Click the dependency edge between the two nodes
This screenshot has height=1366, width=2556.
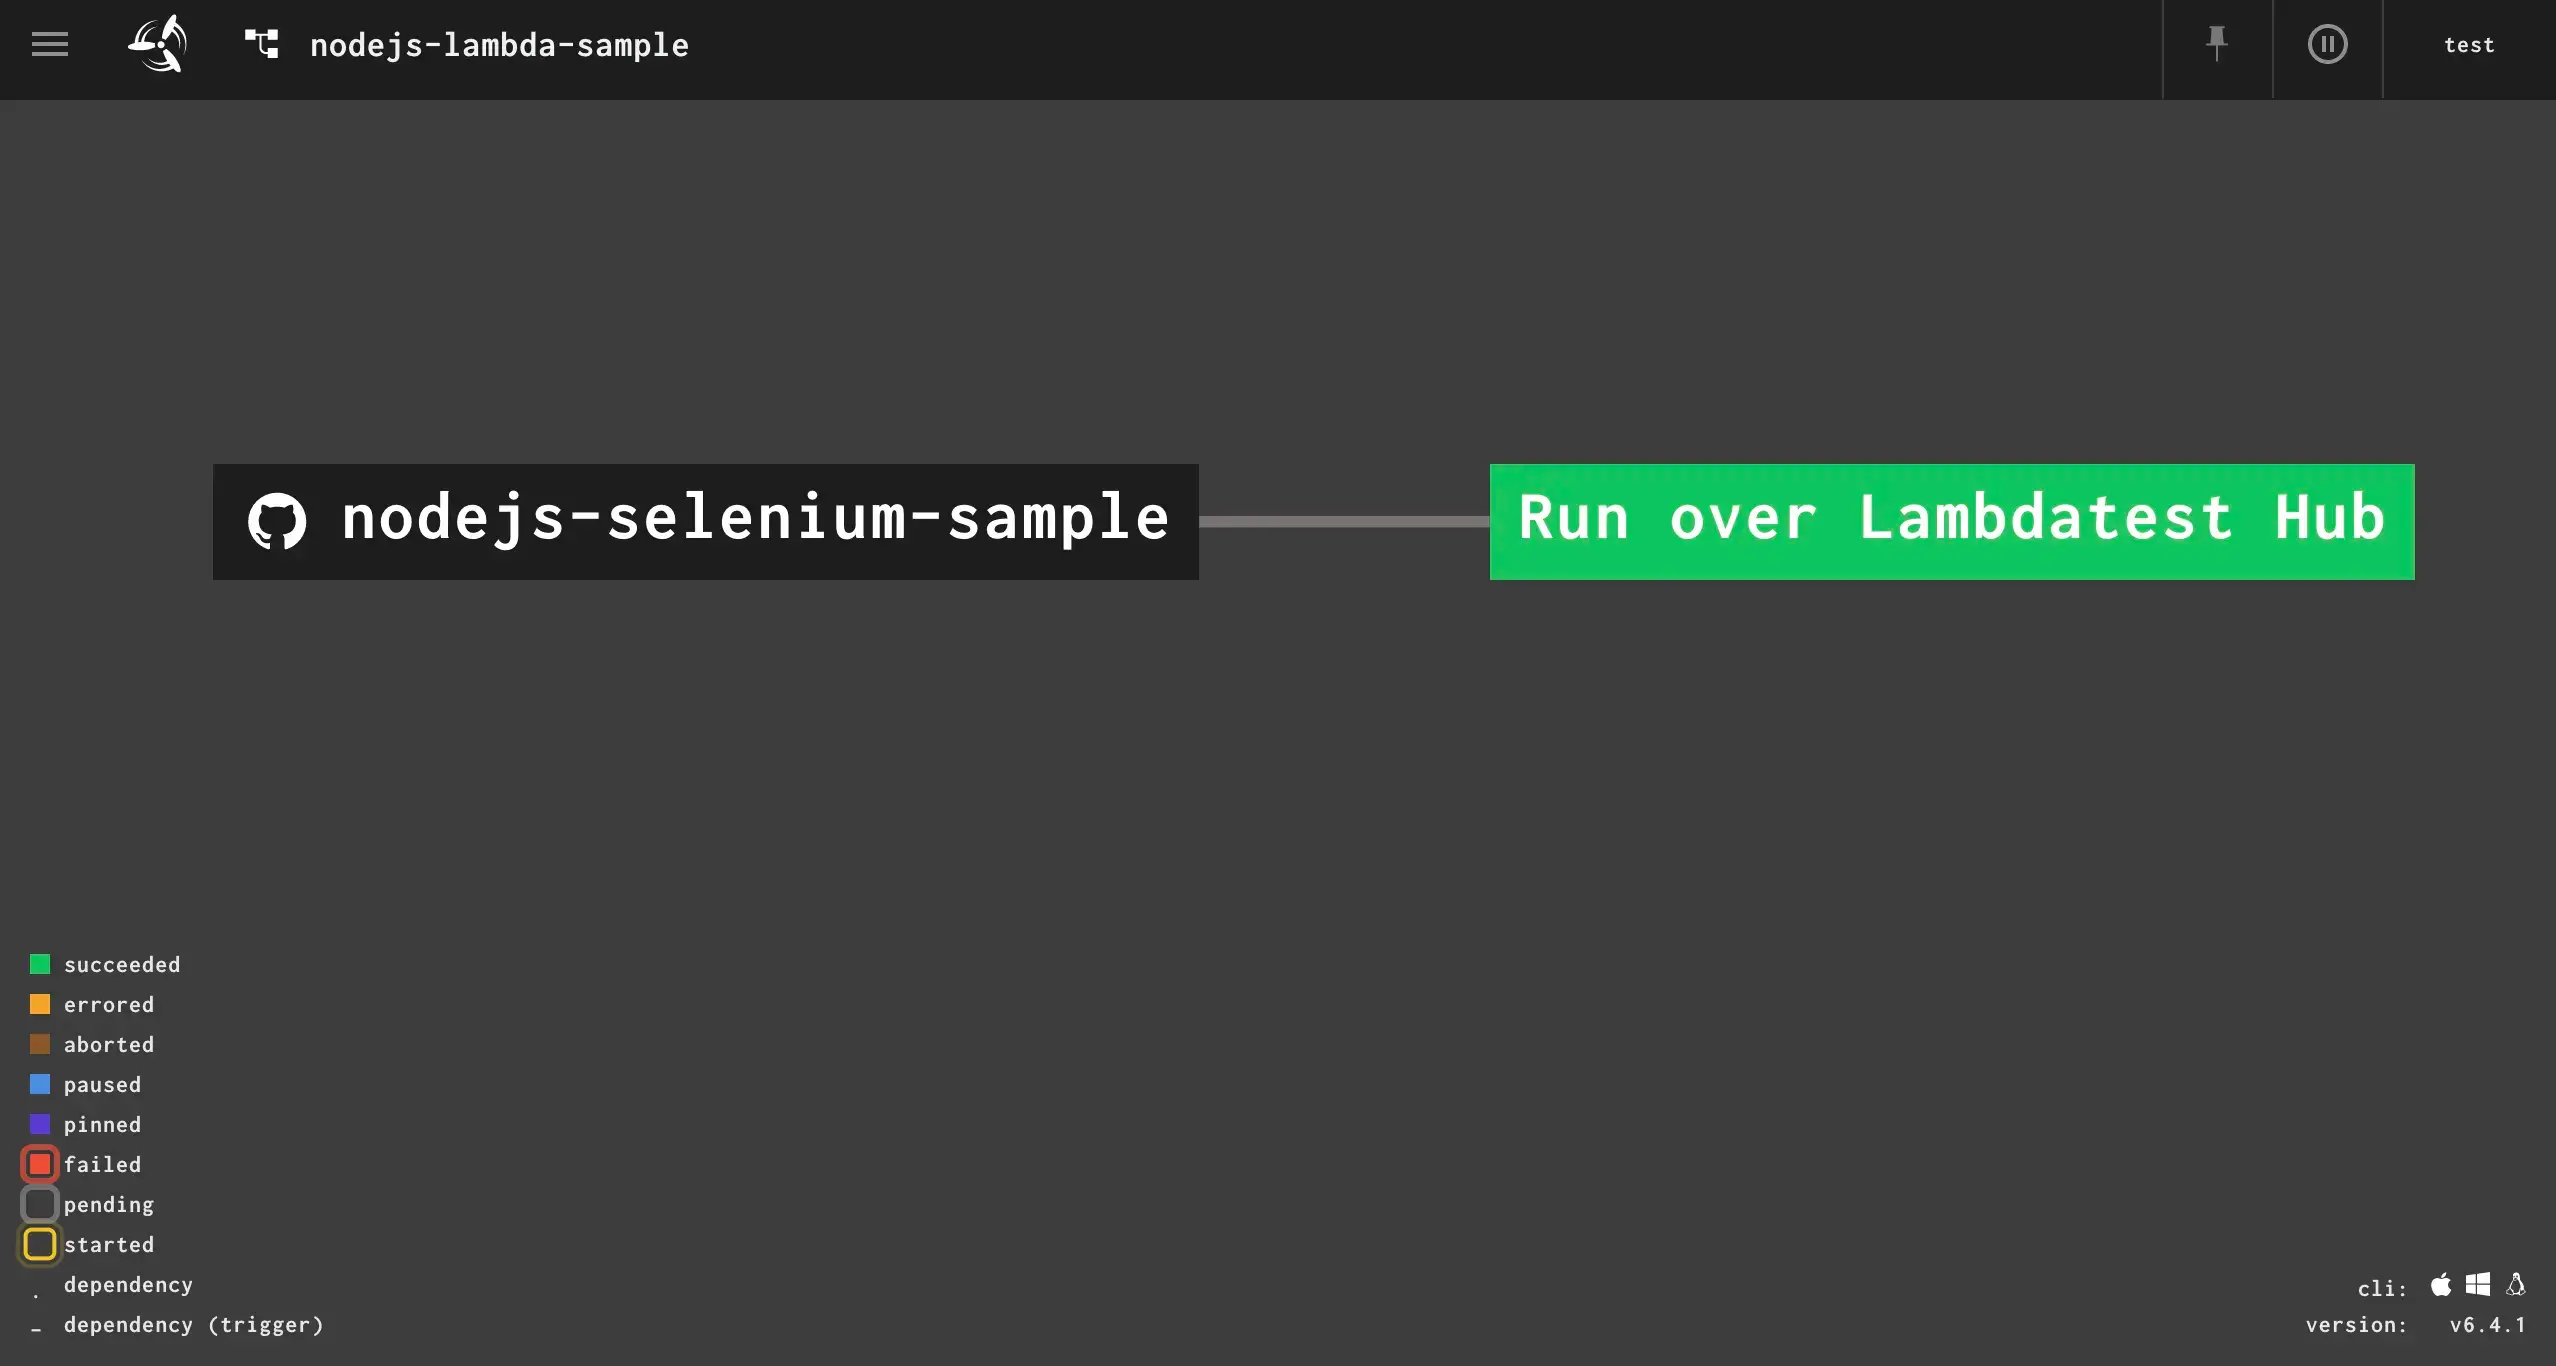tap(1345, 521)
